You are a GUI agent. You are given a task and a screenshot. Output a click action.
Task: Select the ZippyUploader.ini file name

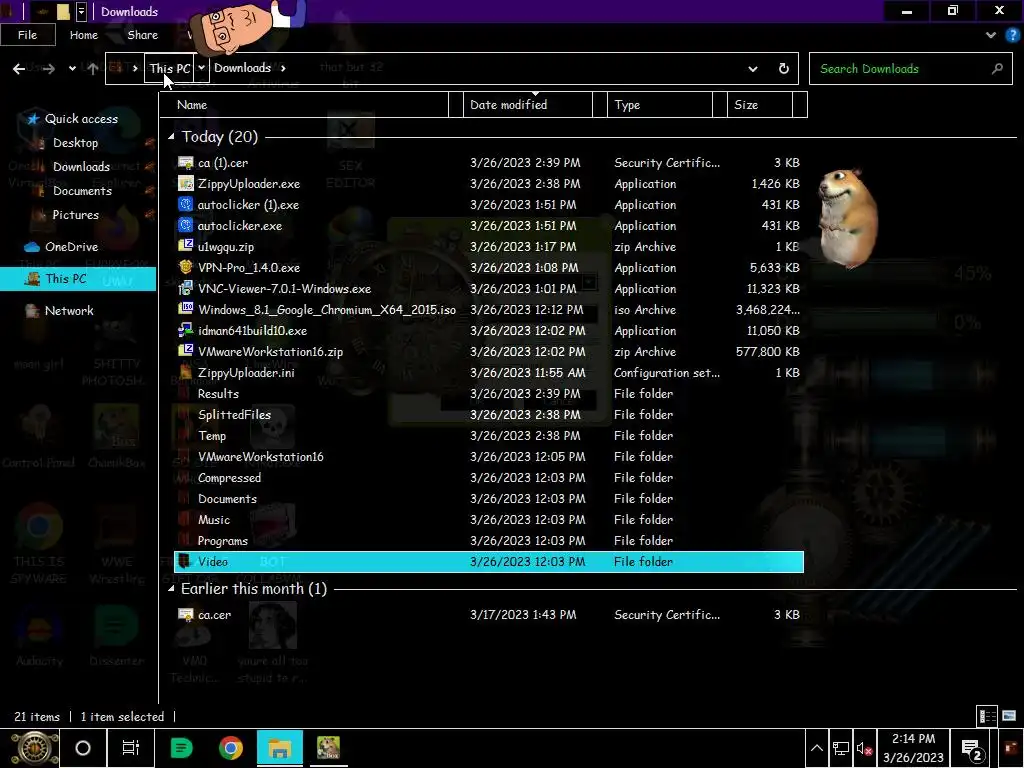(246, 373)
